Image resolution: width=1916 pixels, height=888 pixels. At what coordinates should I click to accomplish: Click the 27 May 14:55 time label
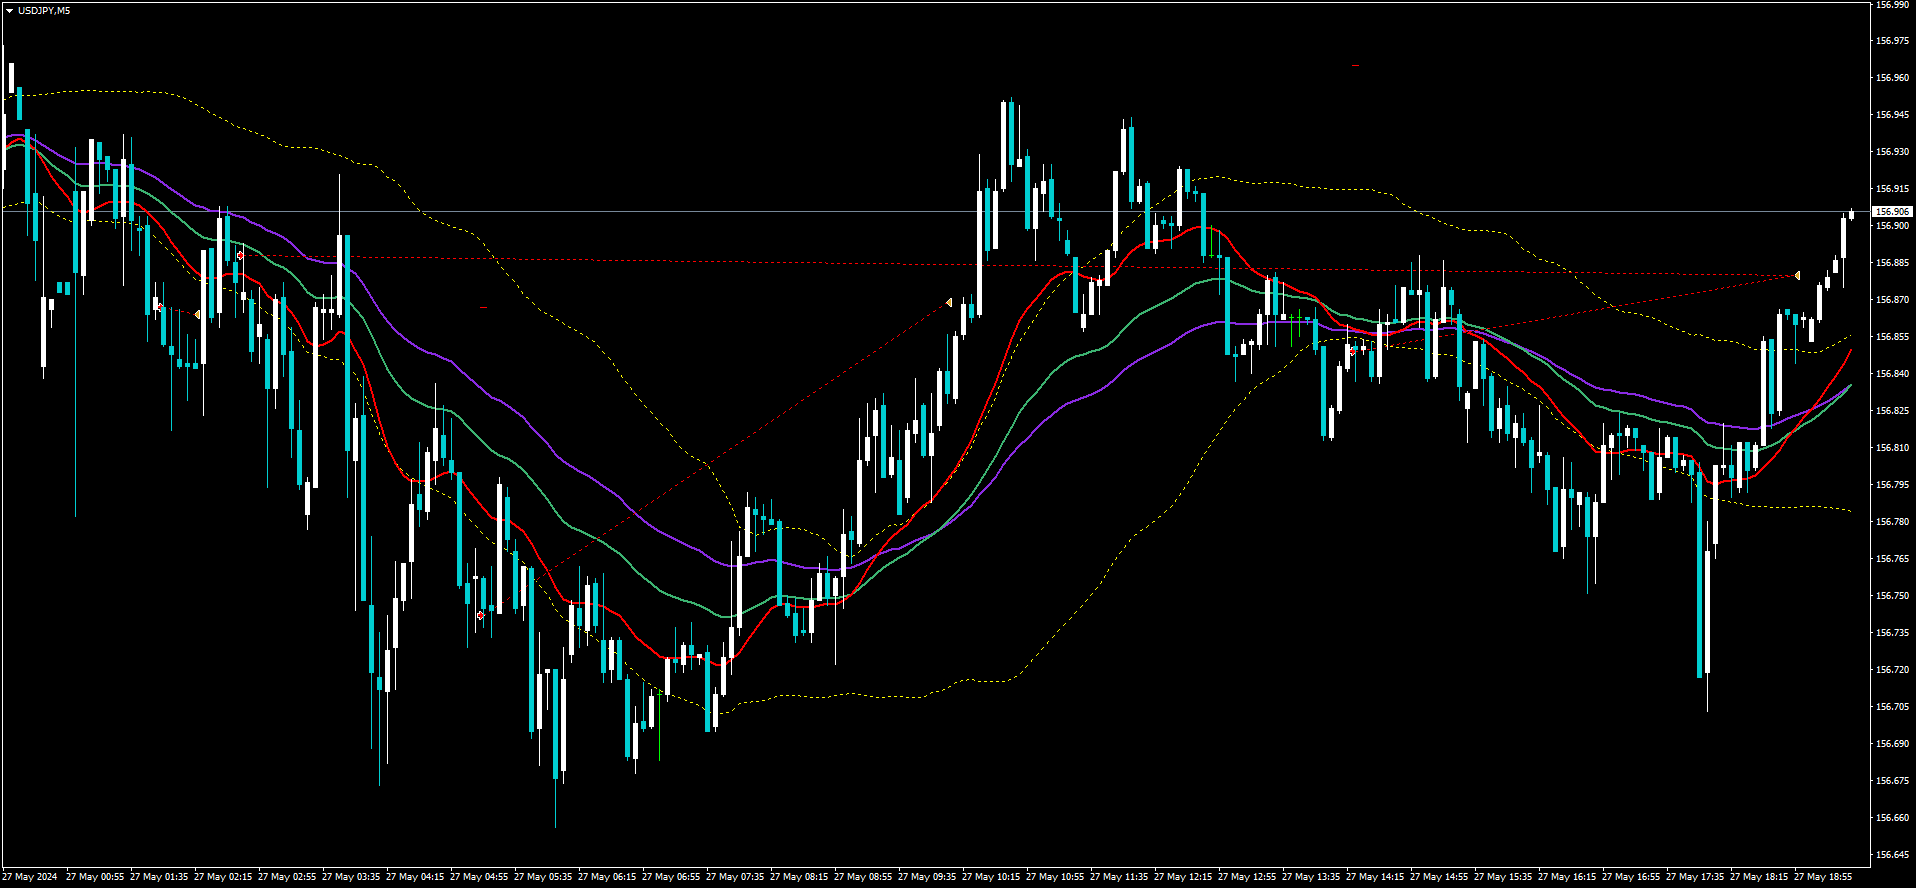[1439, 877]
